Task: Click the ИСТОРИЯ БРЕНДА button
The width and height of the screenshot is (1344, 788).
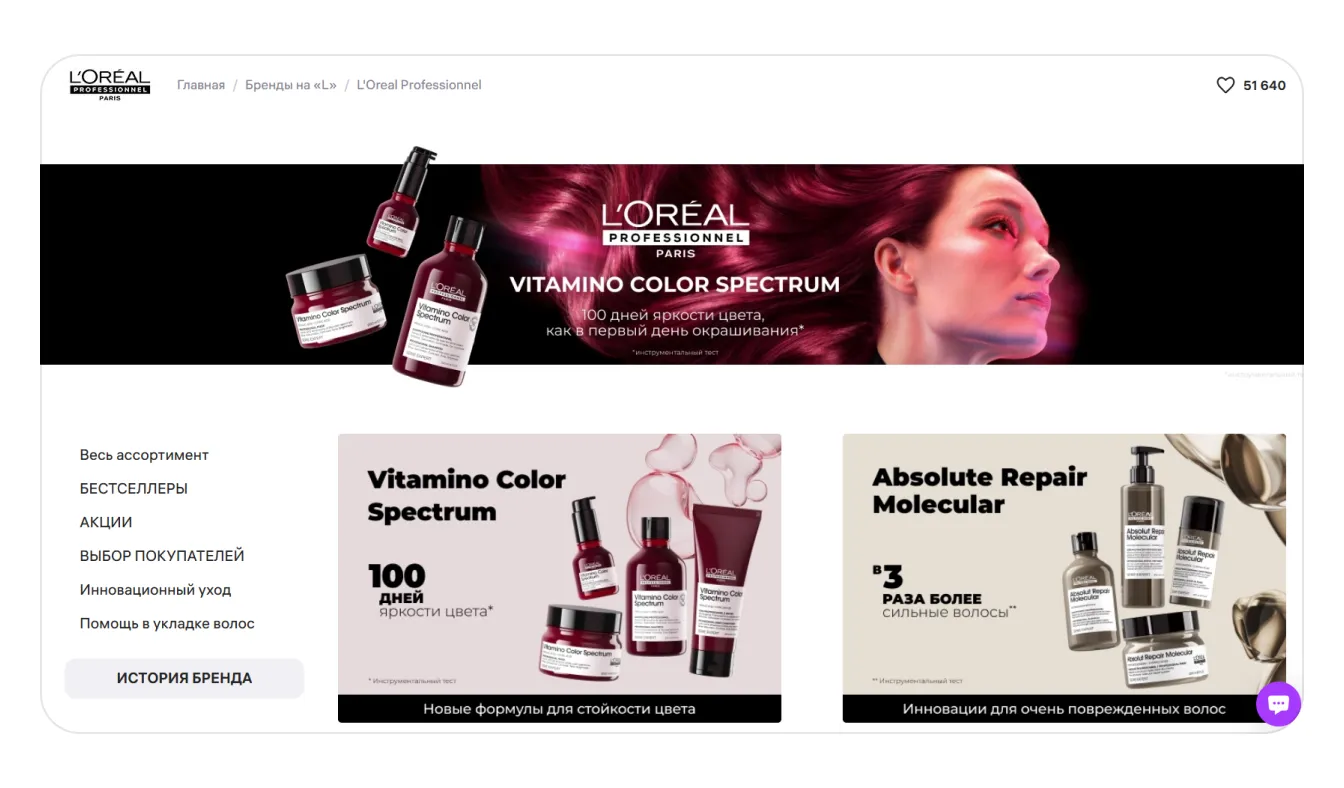Action: (x=184, y=678)
